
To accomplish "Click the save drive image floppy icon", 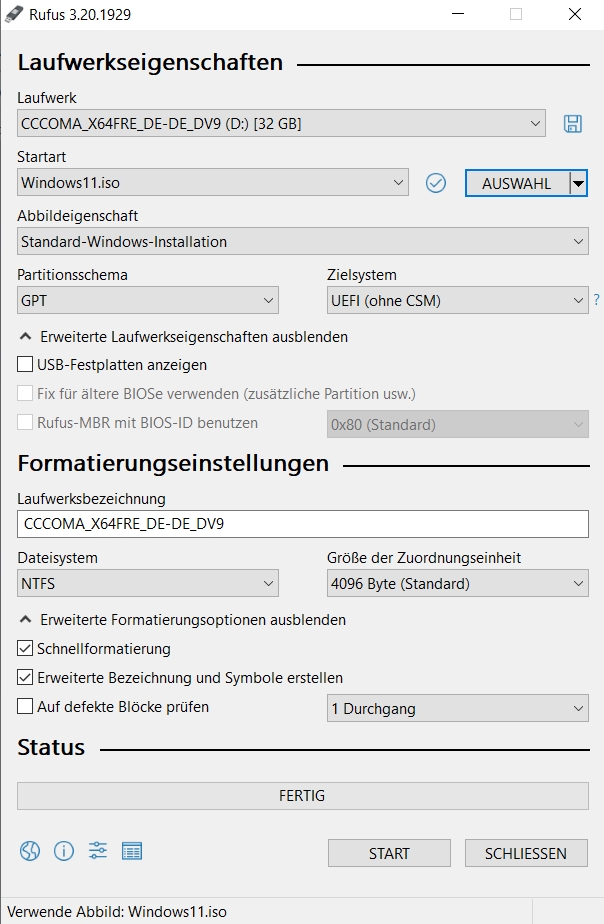I will [x=573, y=124].
